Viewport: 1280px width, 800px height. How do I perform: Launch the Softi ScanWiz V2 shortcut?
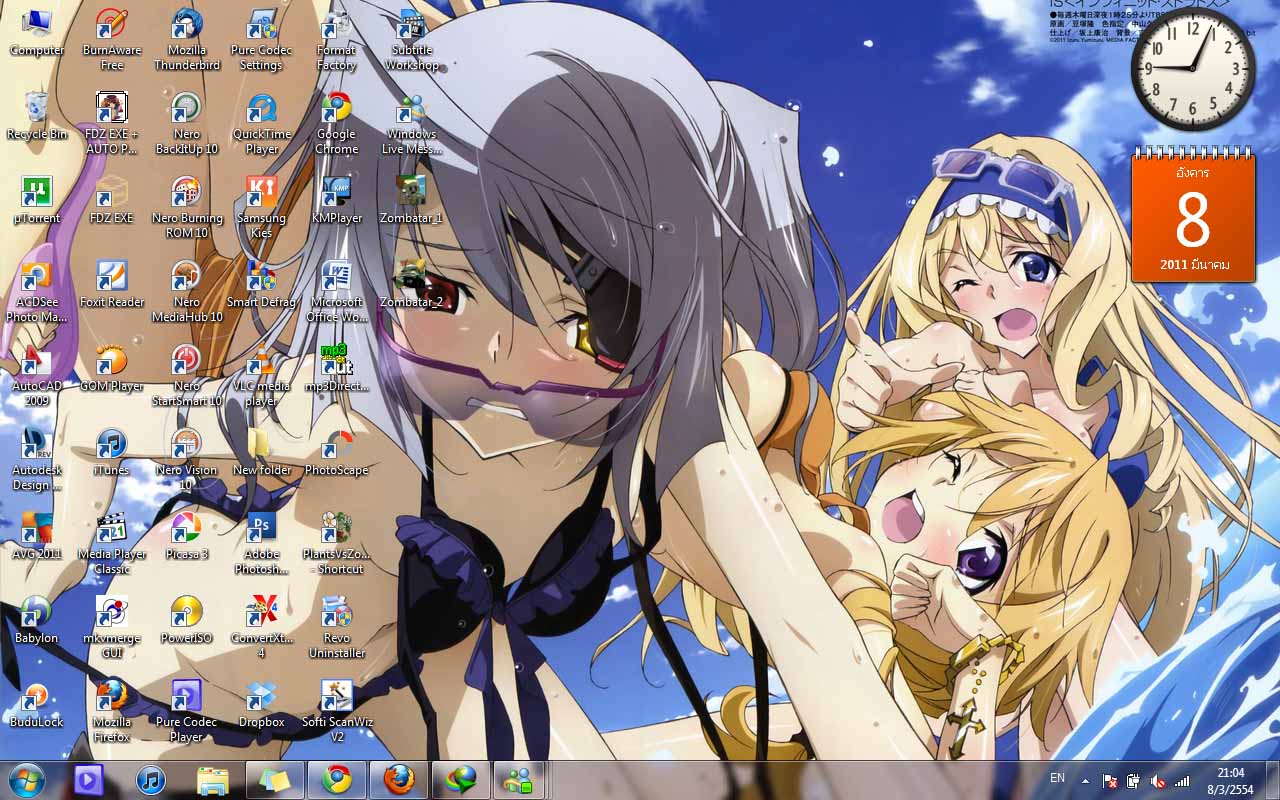pos(337,712)
